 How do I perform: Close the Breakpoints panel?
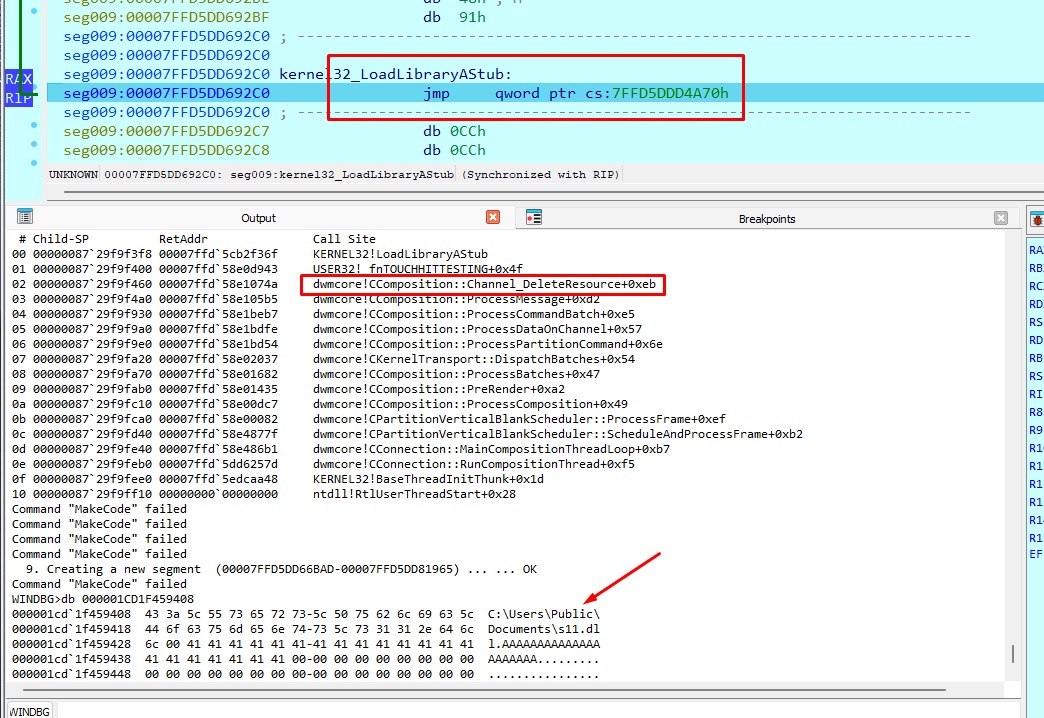tap(1001, 218)
